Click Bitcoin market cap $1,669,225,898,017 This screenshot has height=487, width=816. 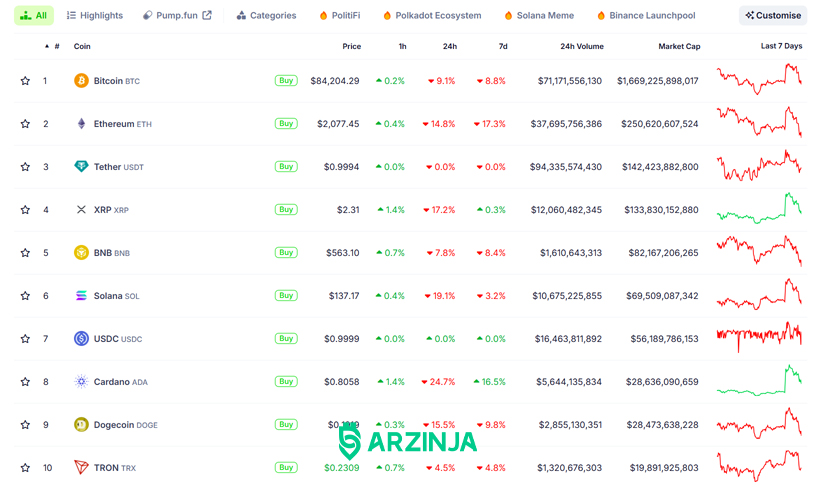click(x=658, y=81)
